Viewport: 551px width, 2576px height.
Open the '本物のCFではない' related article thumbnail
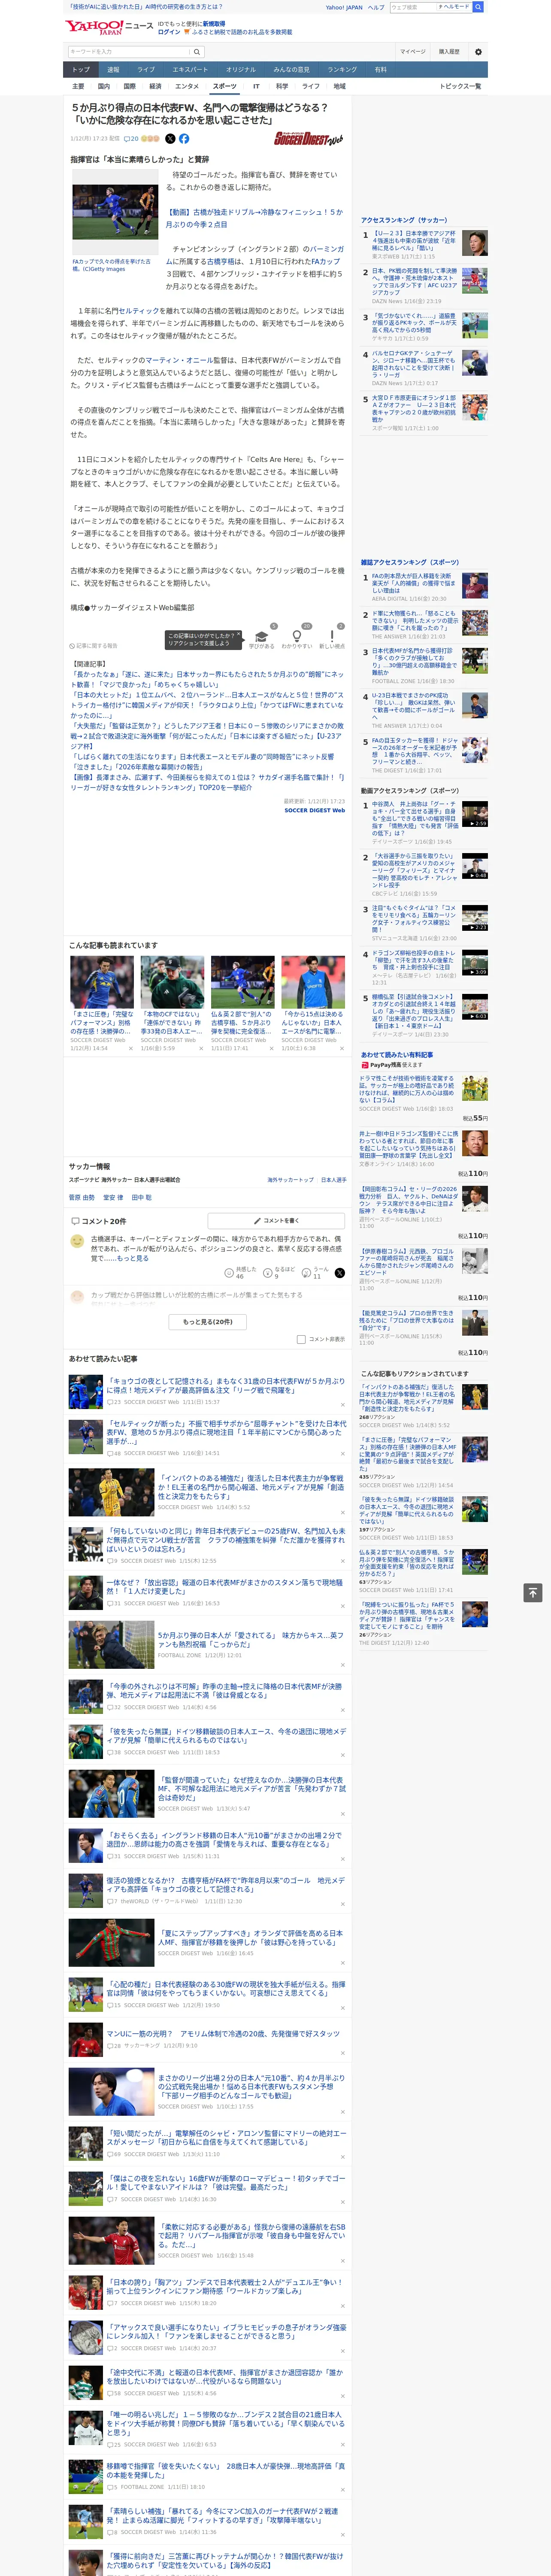coord(172,981)
